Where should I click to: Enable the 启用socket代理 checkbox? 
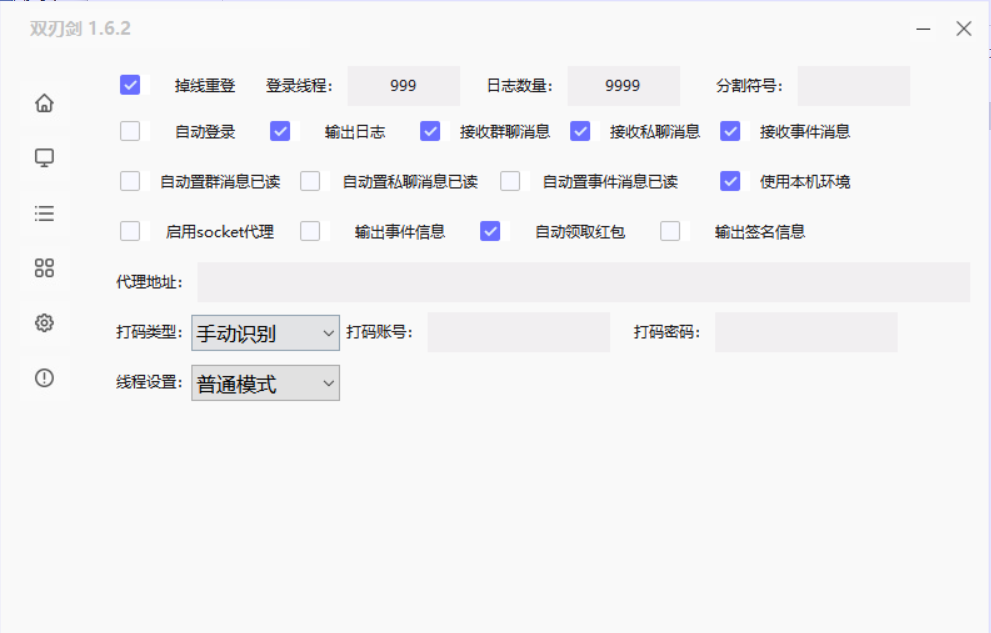(130, 231)
